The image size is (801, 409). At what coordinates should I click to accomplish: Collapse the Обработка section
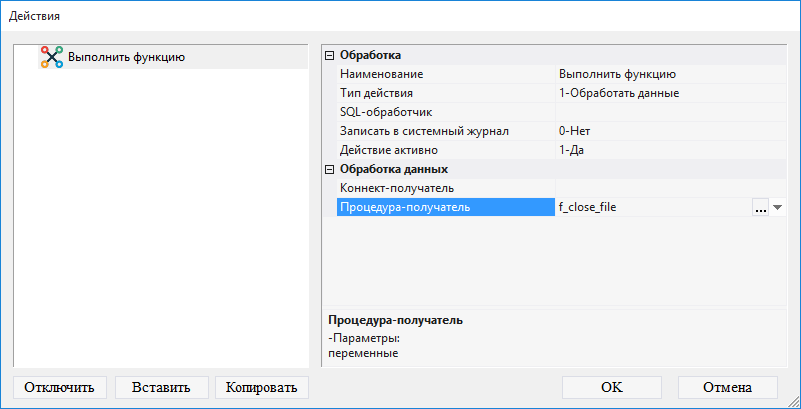tap(330, 55)
